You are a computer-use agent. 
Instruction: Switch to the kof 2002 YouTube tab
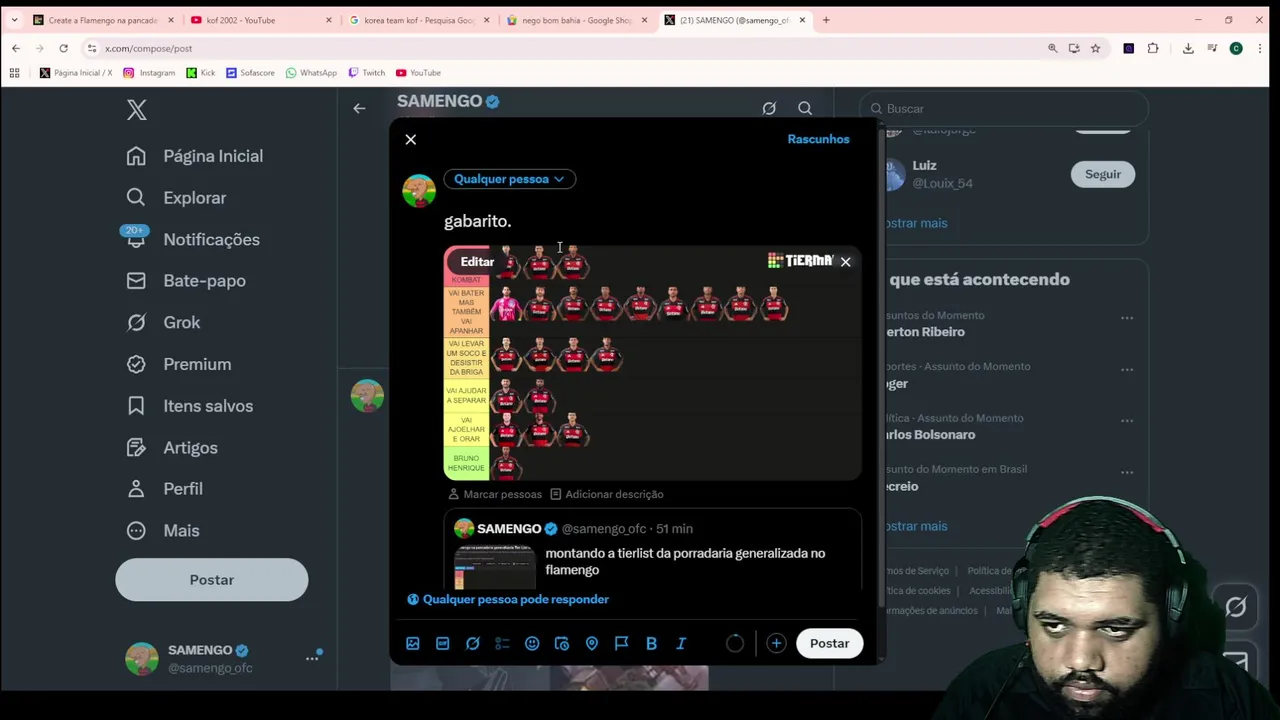(260, 20)
